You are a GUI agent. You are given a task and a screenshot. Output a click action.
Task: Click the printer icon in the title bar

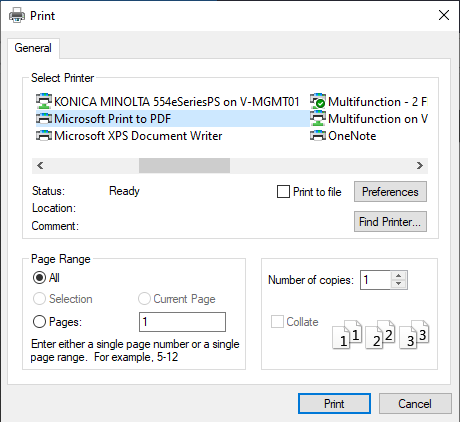point(17,15)
